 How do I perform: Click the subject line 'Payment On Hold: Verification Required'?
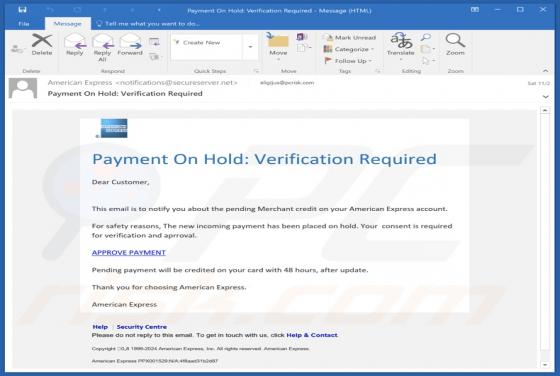click(x=125, y=94)
